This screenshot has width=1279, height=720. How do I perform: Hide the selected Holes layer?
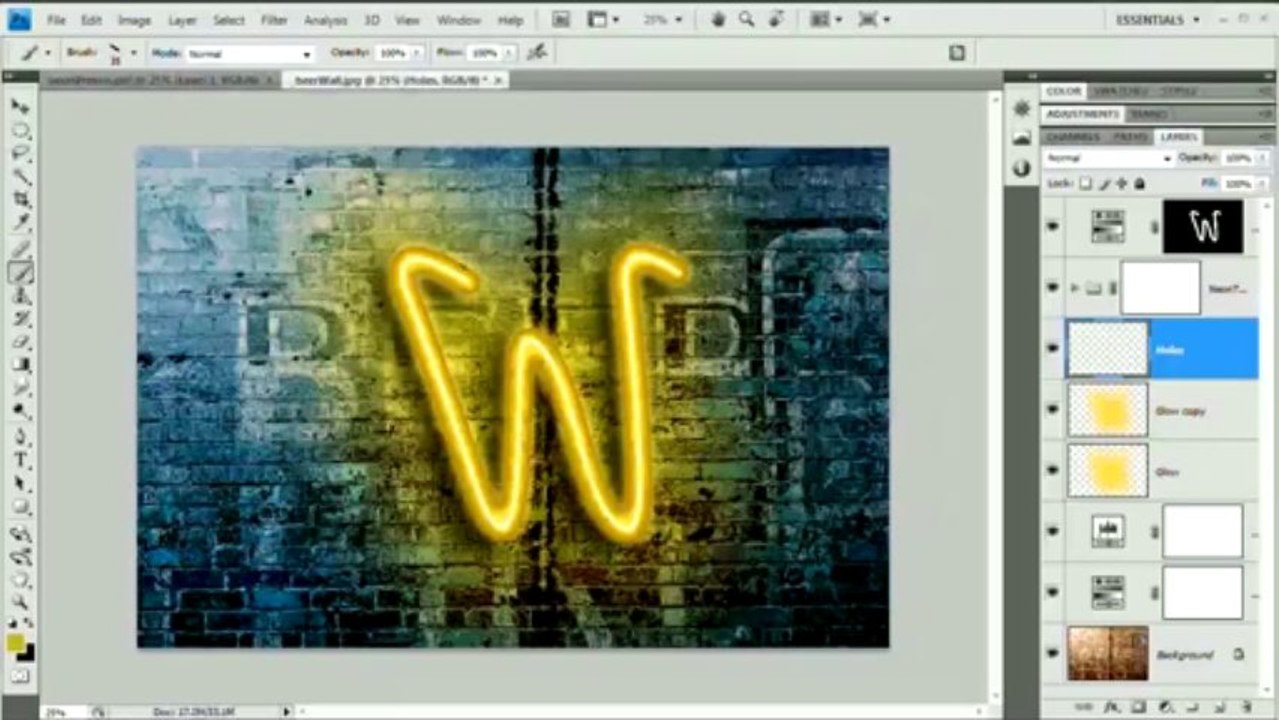click(1052, 348)
